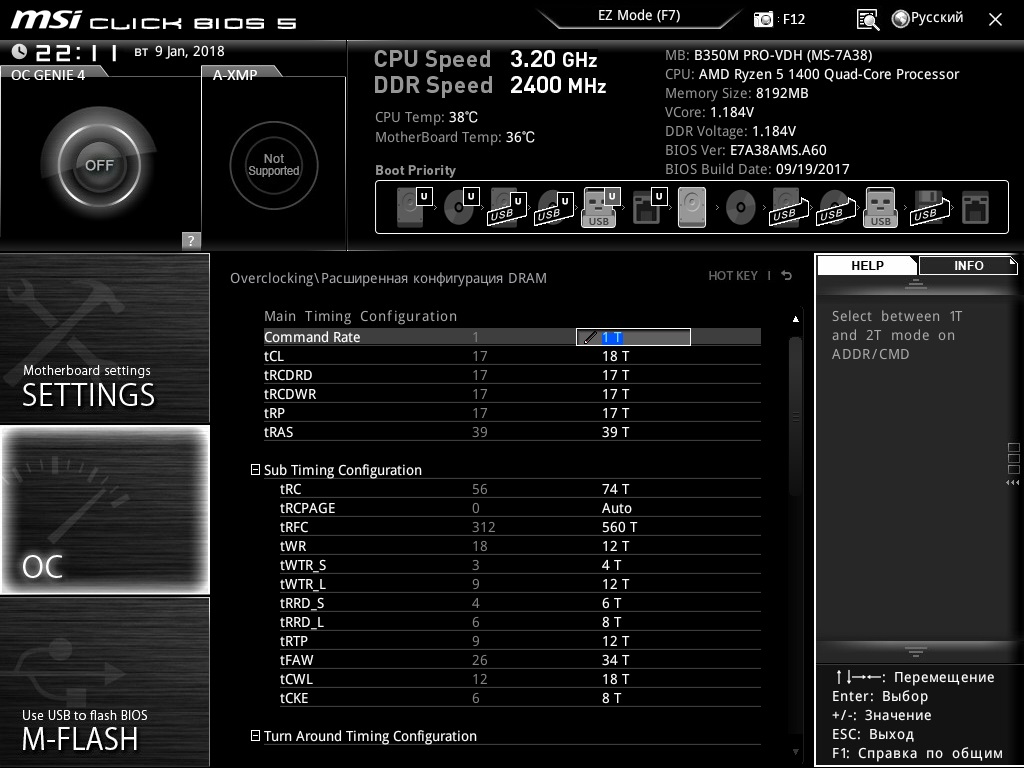Select the tRCDRD timing row
The width and height of the screenshot is (1024, 768).
tap(512, 375)
